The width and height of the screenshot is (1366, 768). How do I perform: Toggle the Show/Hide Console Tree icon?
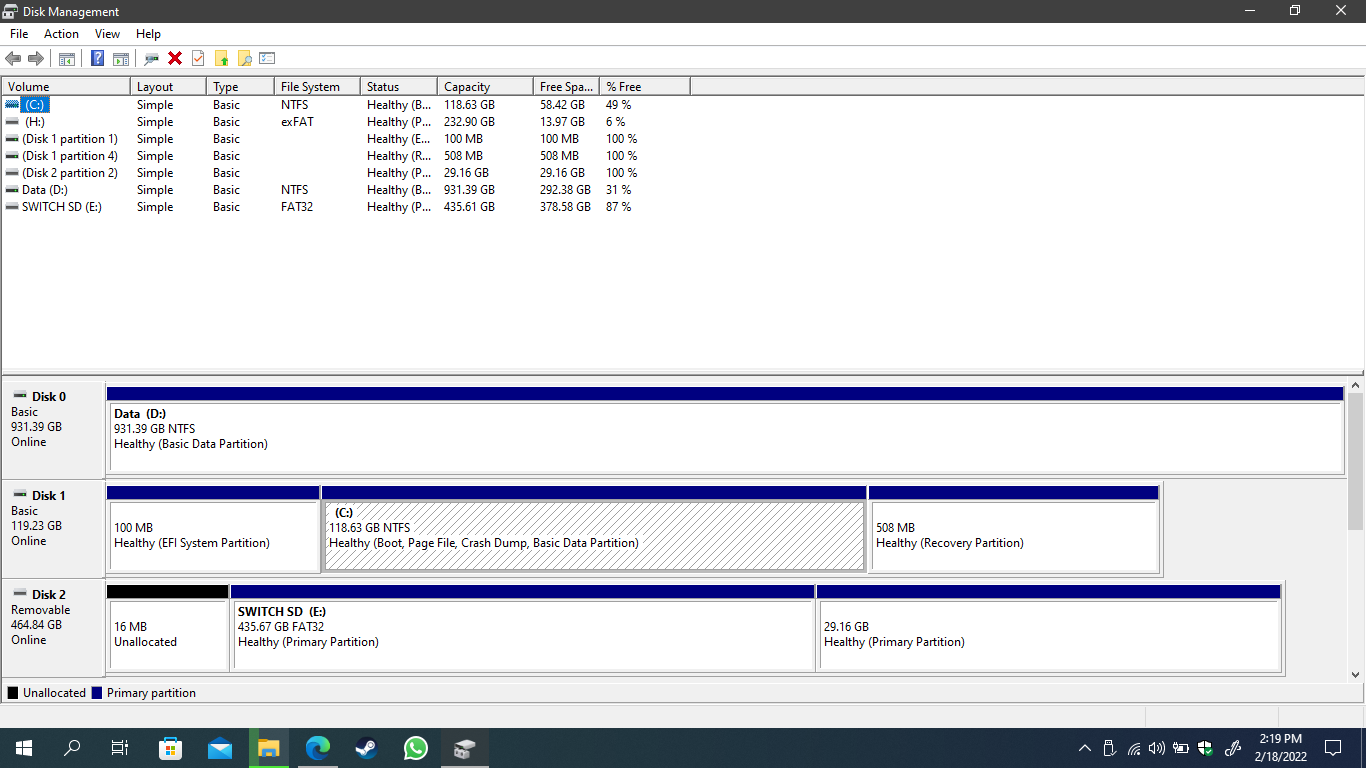click(67, 58)
